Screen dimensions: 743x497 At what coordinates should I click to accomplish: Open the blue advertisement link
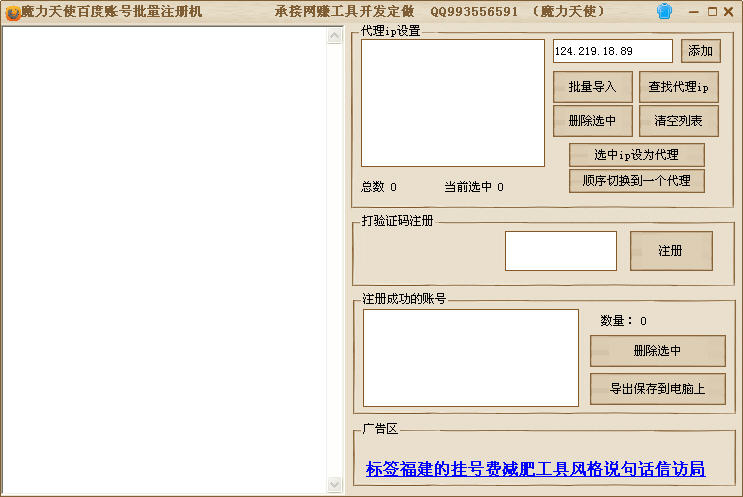535,469
